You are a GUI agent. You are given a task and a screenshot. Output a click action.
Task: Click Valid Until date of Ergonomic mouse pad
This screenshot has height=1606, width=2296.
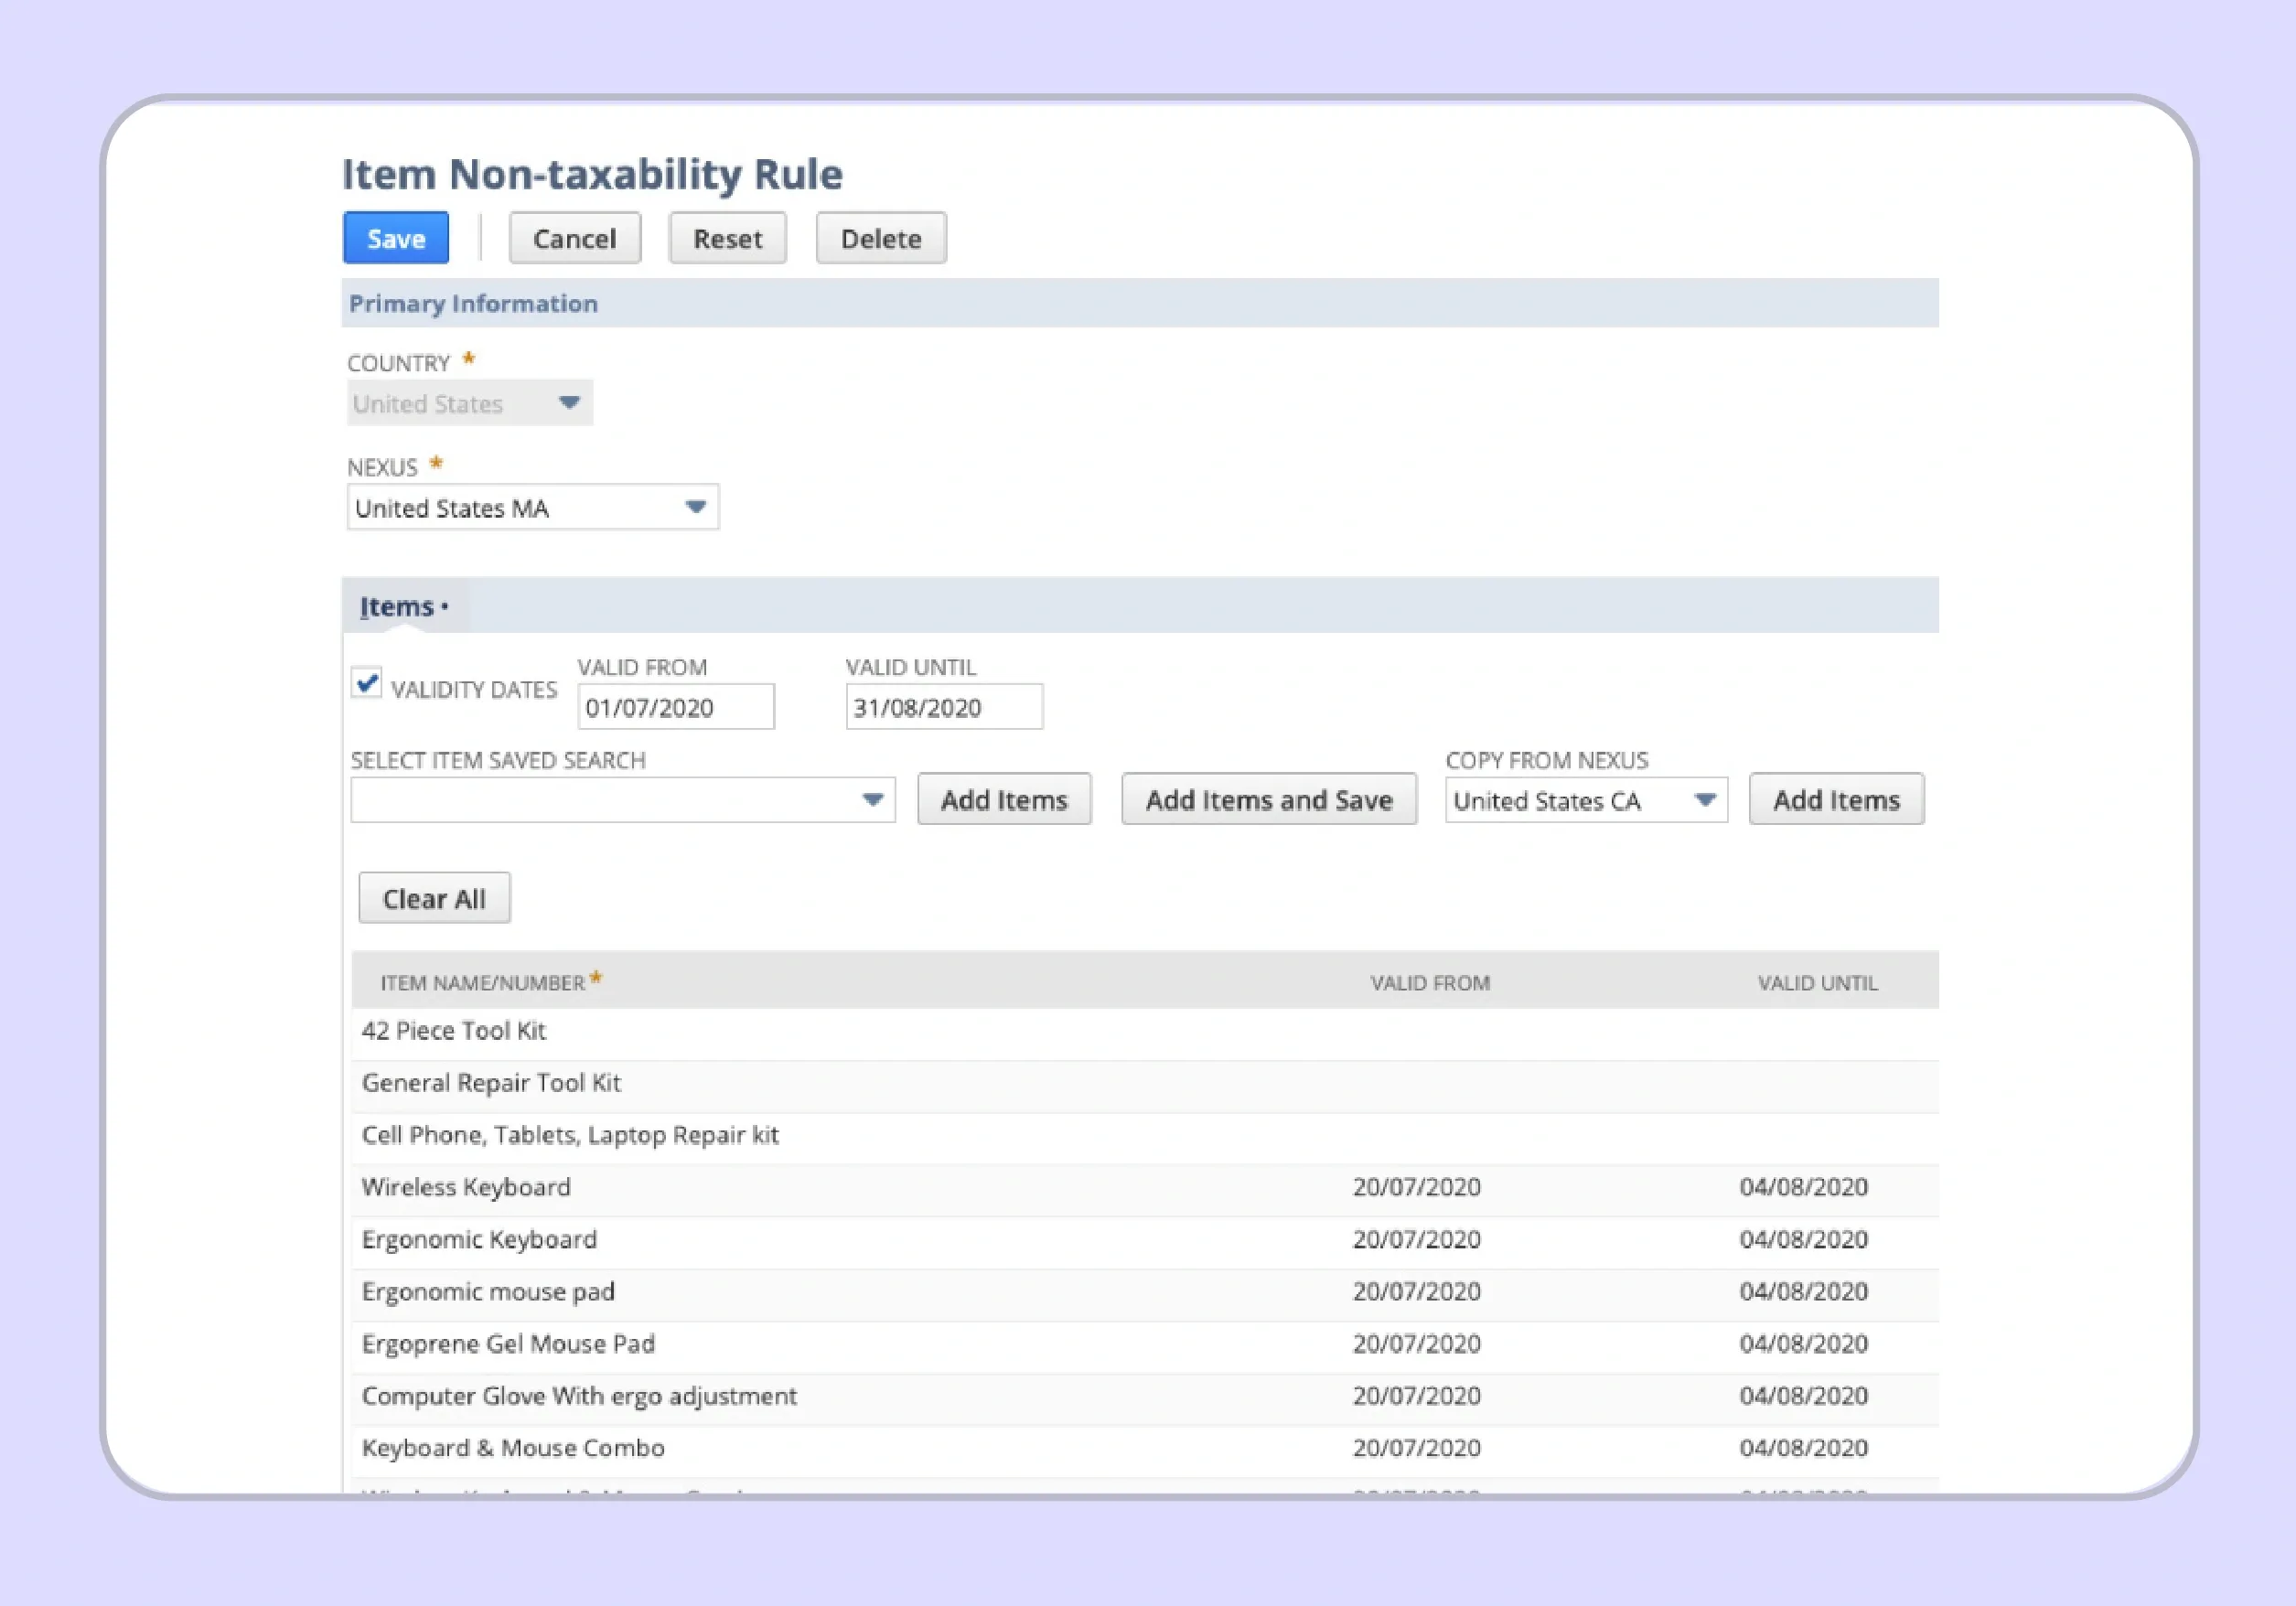[1803, 1291]
